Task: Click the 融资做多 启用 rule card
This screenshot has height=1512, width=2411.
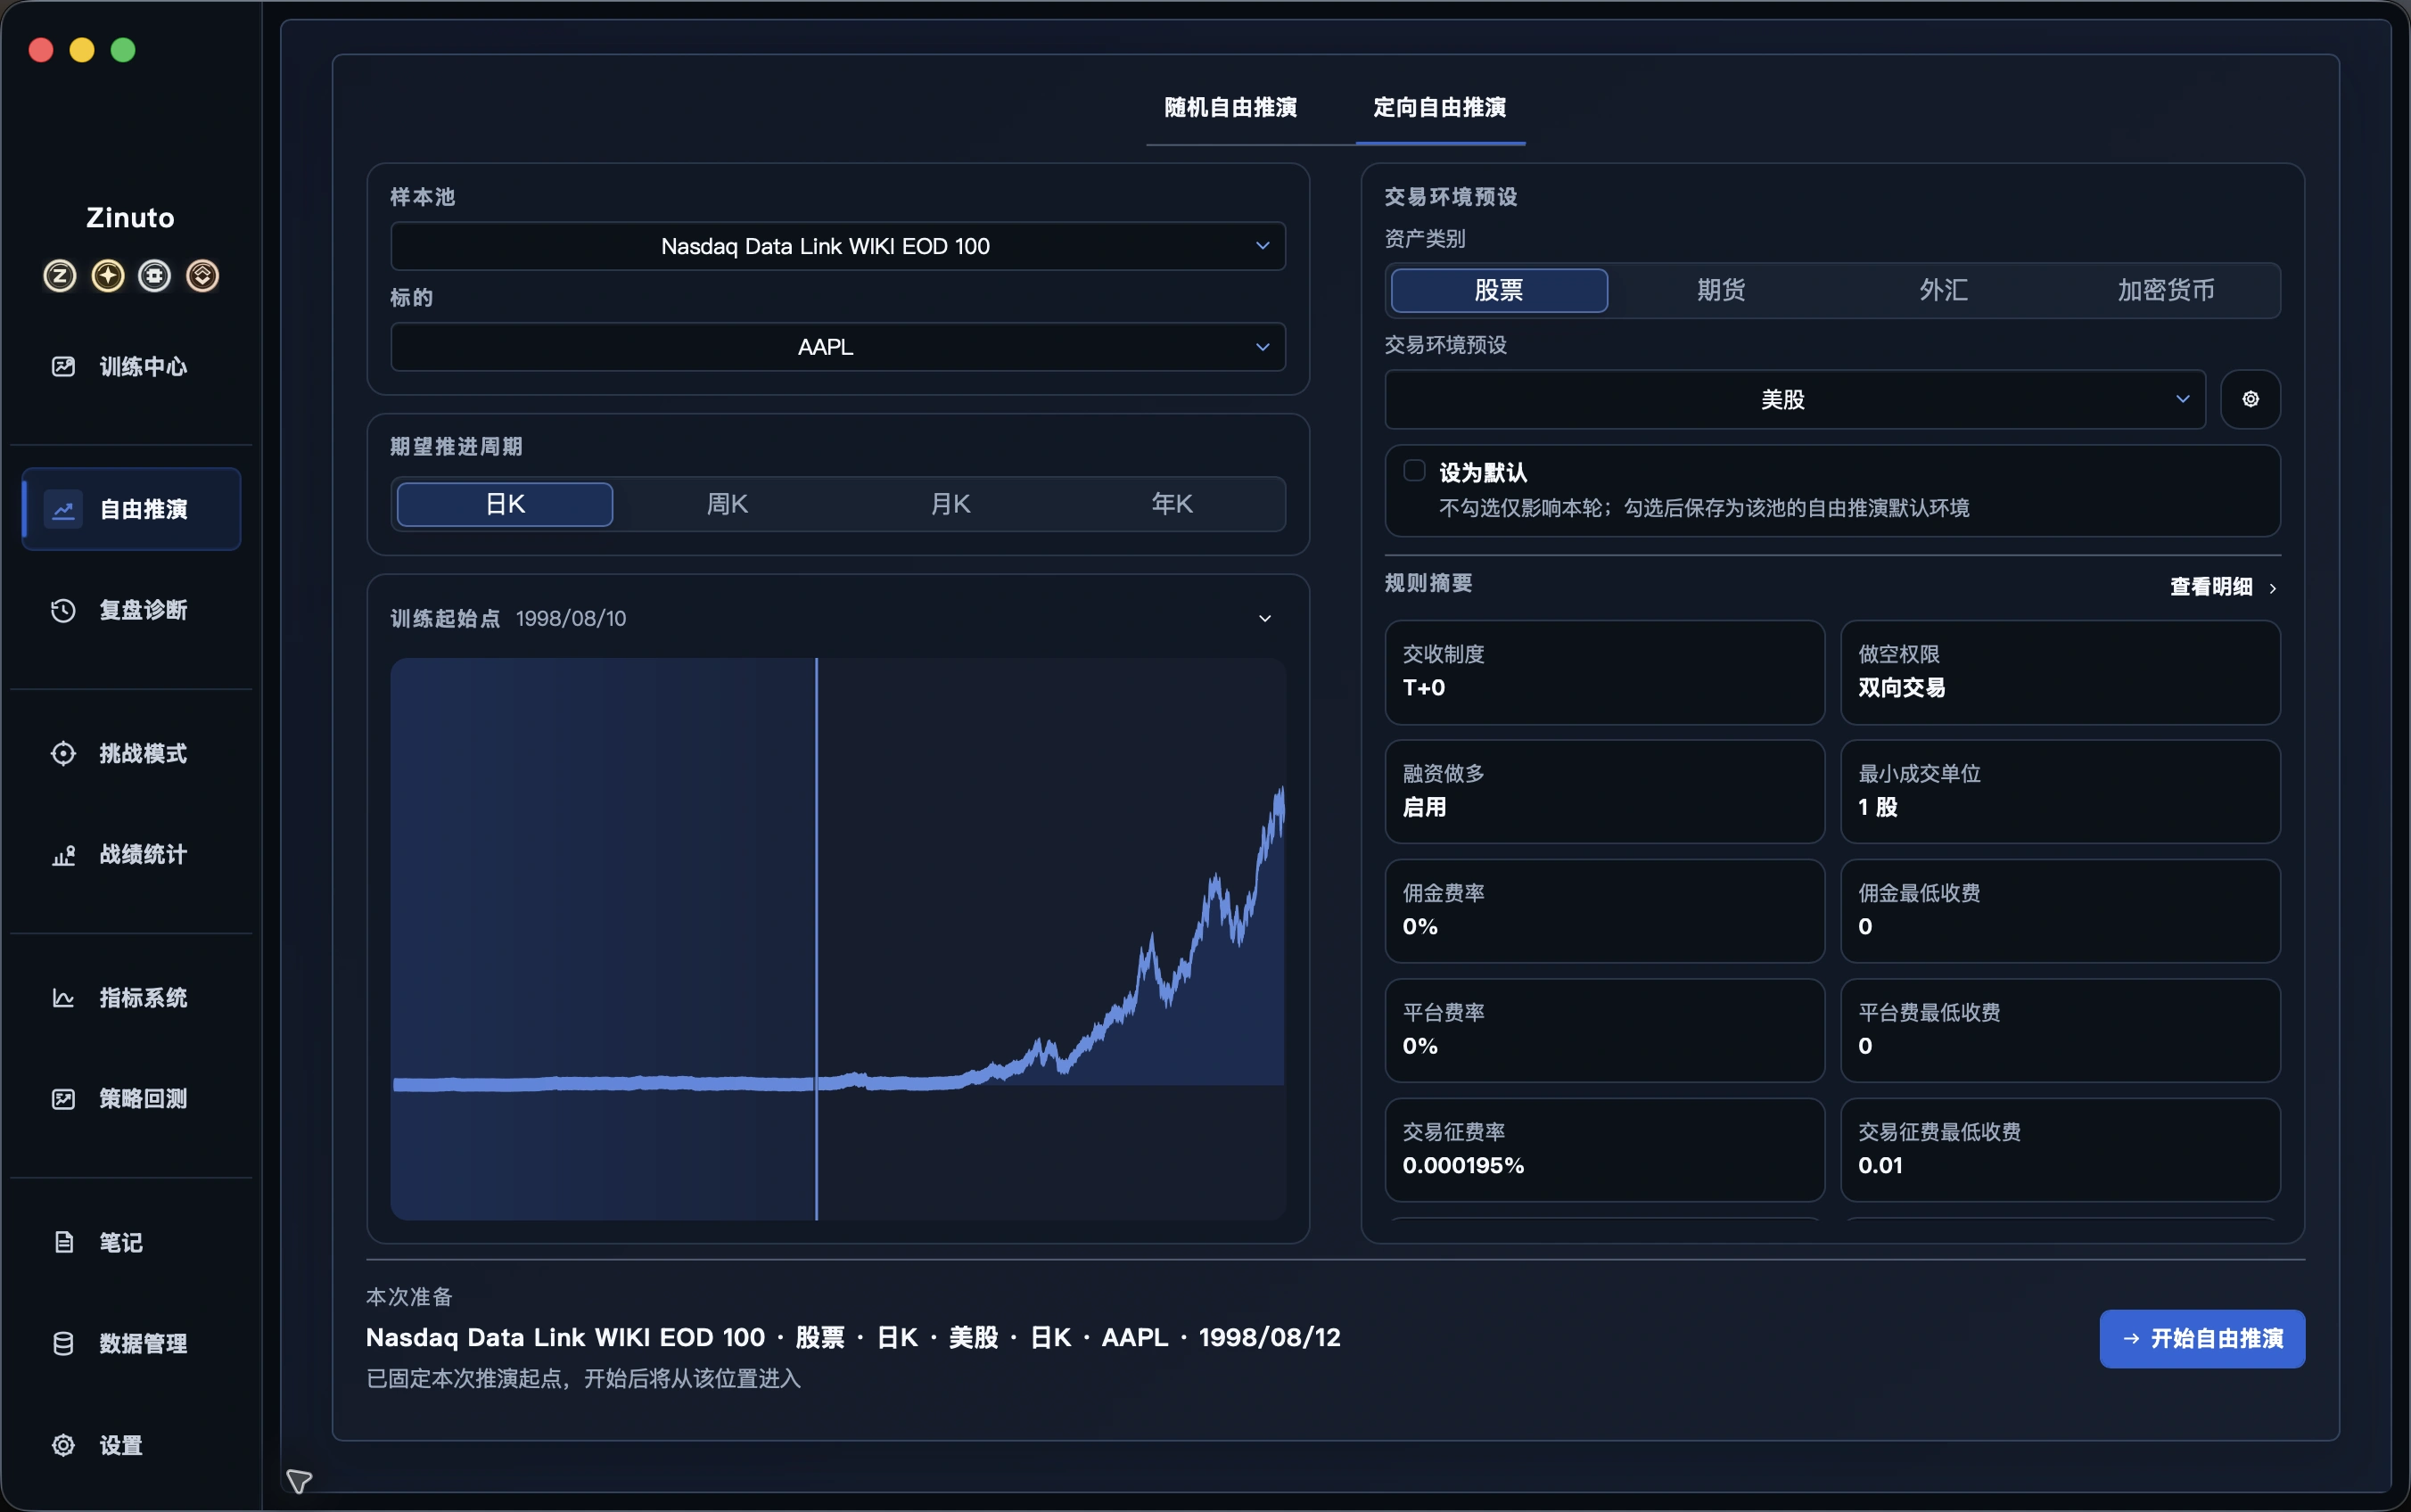Action: [x=1604, y=791]
